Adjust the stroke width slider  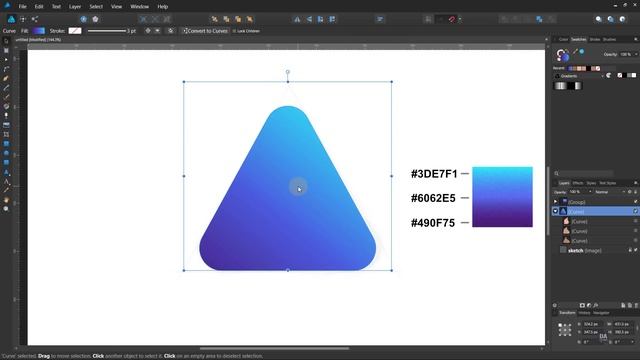click(x=107, y=31)
